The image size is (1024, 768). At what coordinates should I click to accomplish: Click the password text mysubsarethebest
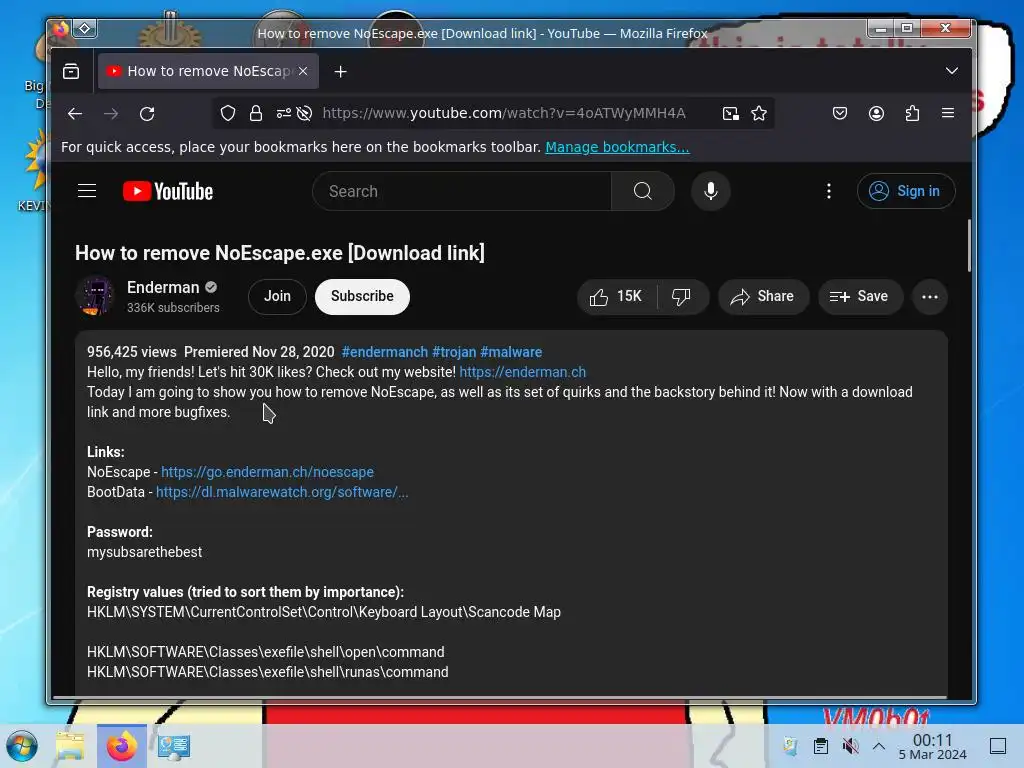[x=144, y=552]
